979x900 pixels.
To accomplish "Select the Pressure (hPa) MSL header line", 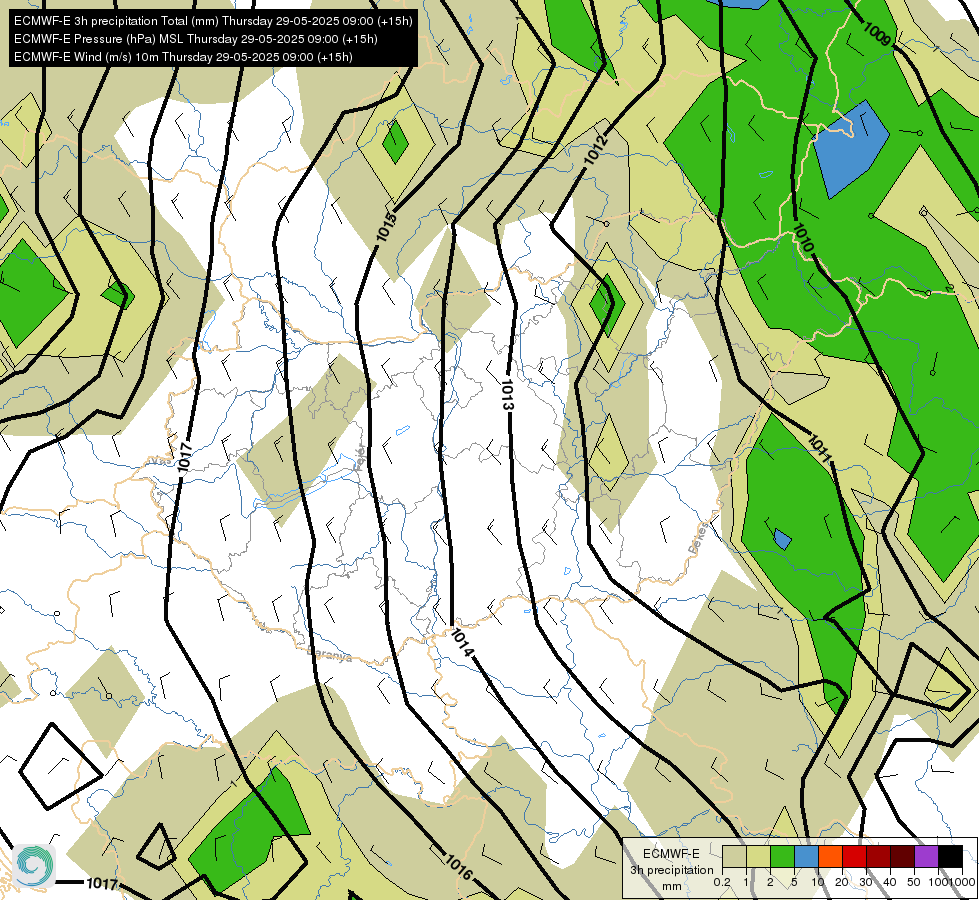I will click(x=195, y=39).
